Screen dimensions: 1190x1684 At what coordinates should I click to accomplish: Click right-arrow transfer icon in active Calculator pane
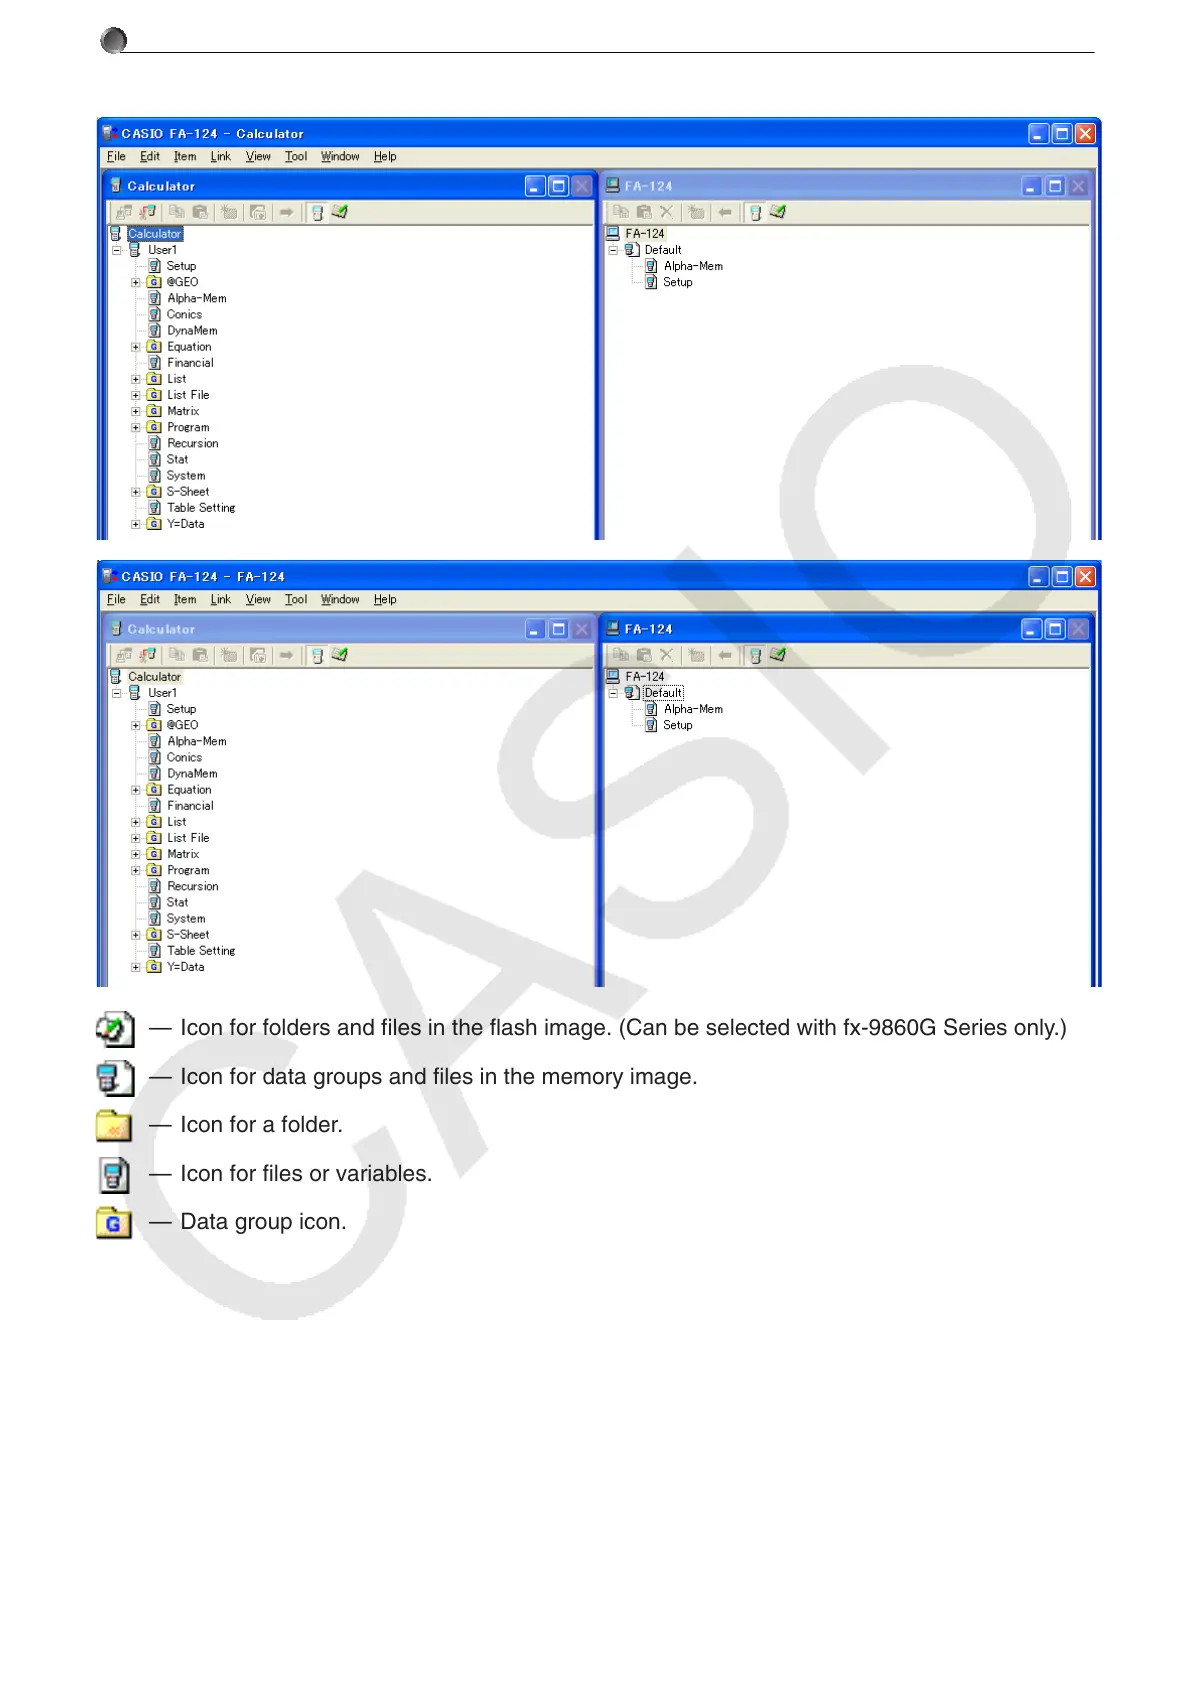(x=286, y=212)
